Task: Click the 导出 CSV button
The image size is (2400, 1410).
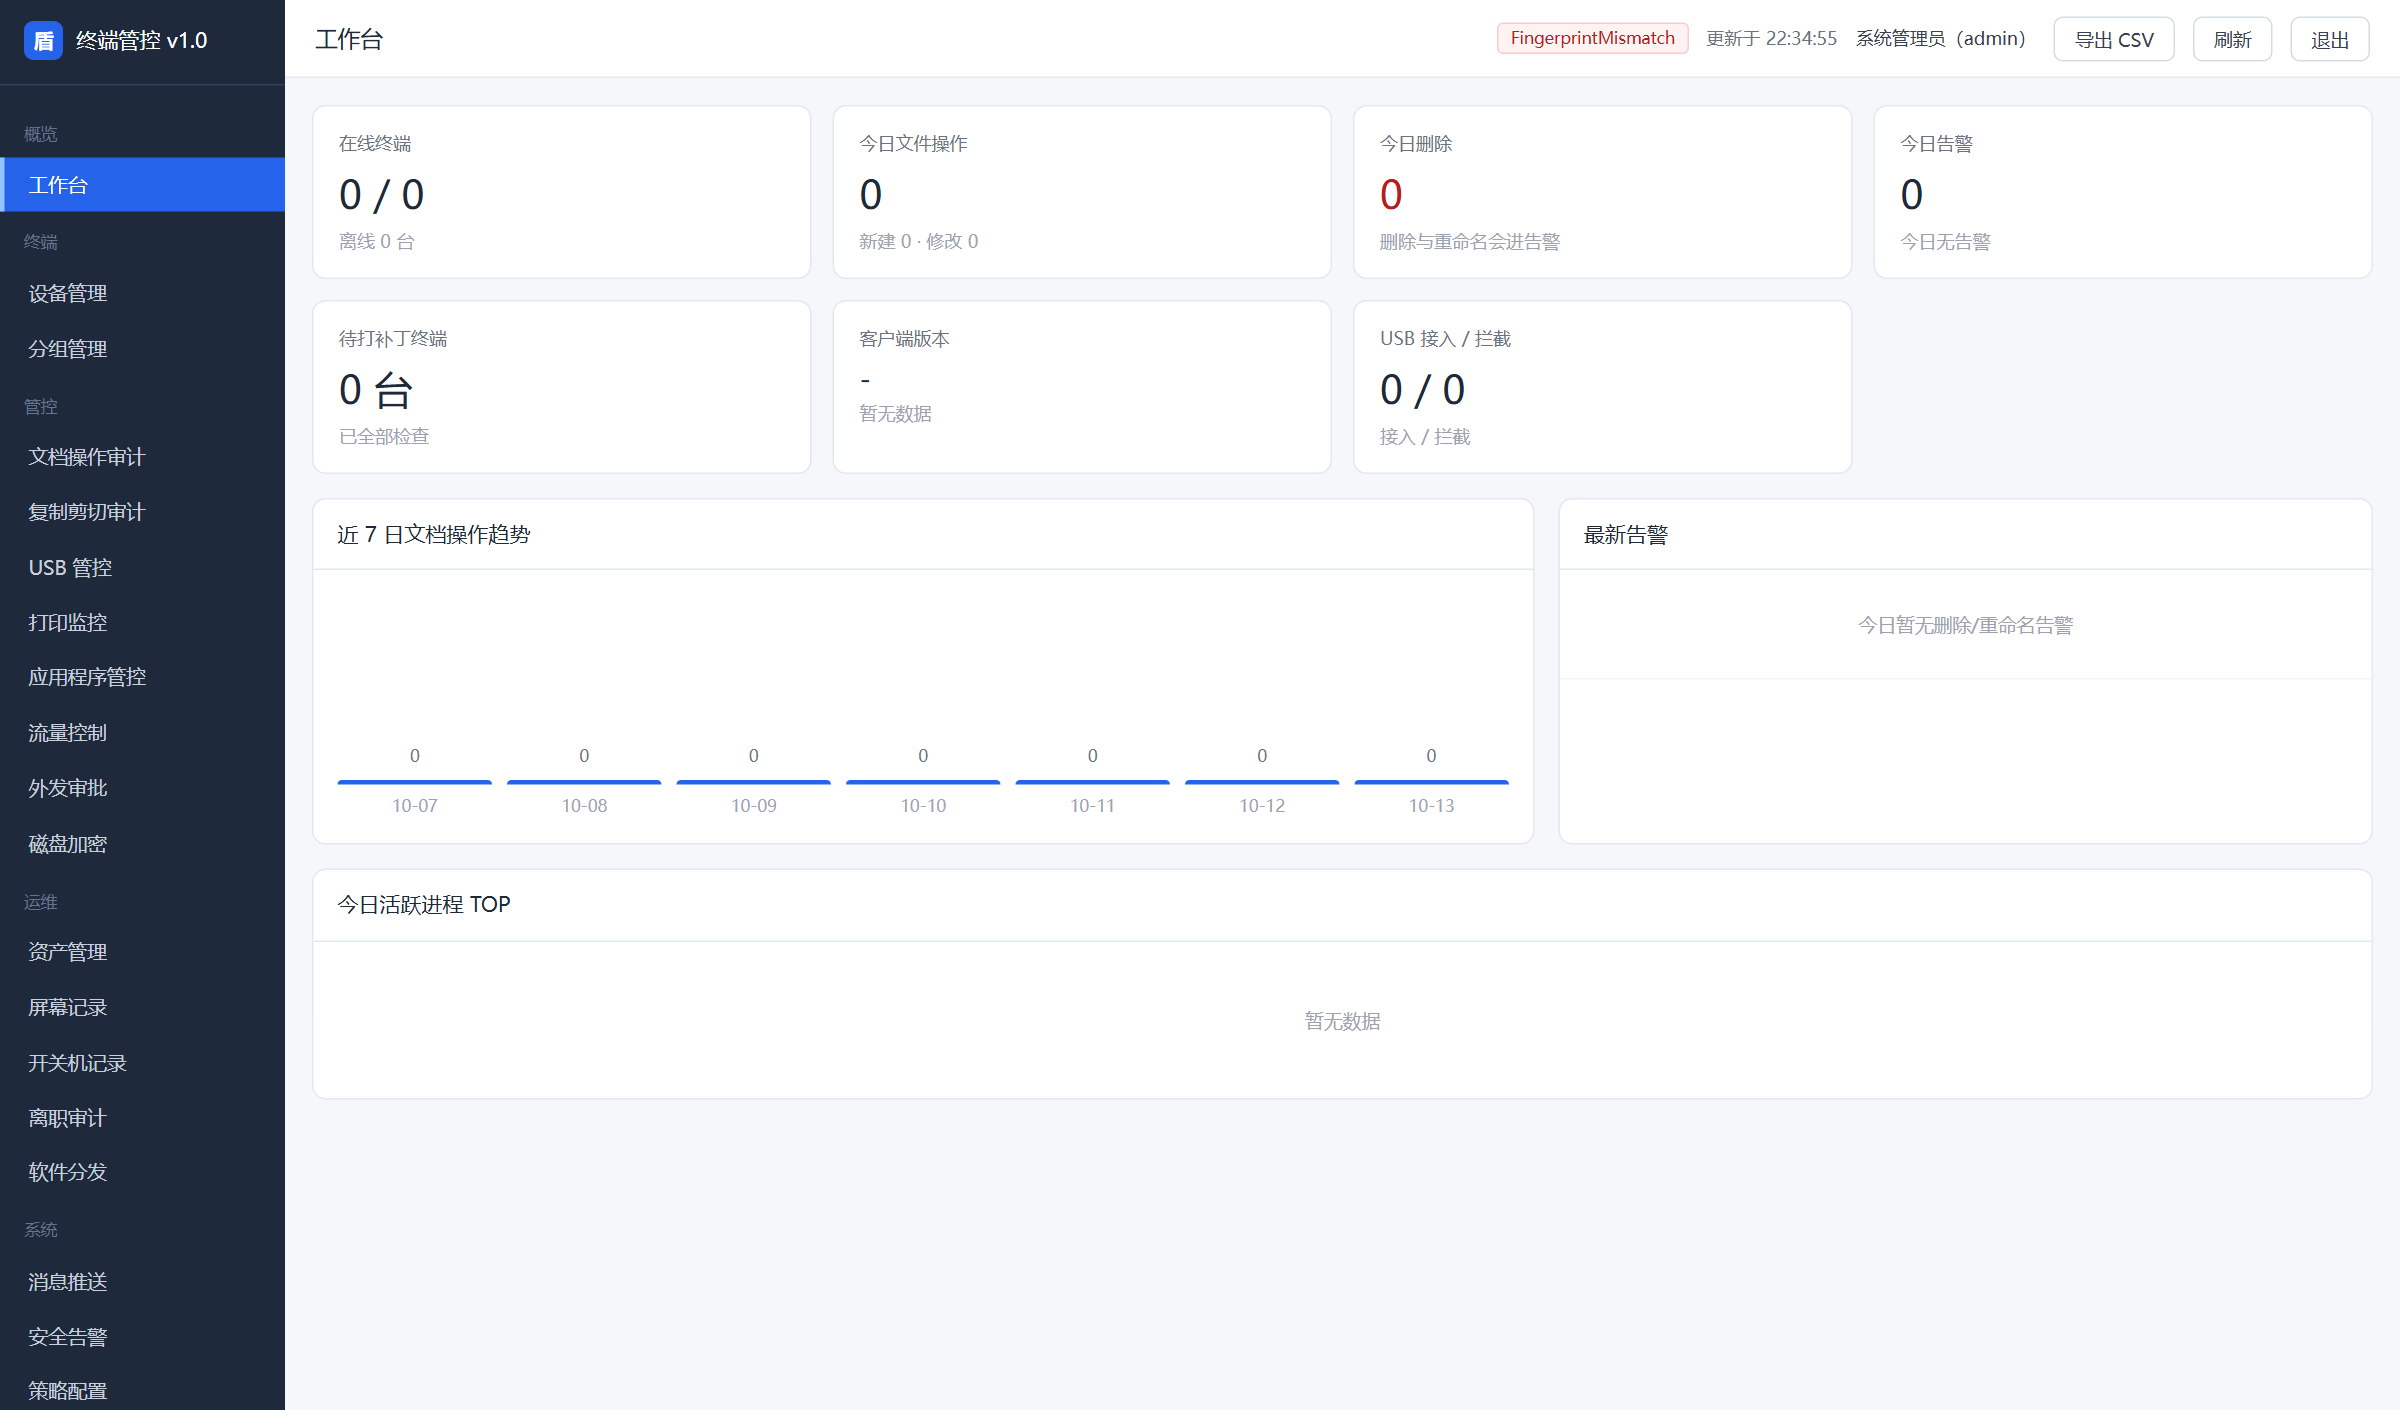Action: (x=2114, y=39)
